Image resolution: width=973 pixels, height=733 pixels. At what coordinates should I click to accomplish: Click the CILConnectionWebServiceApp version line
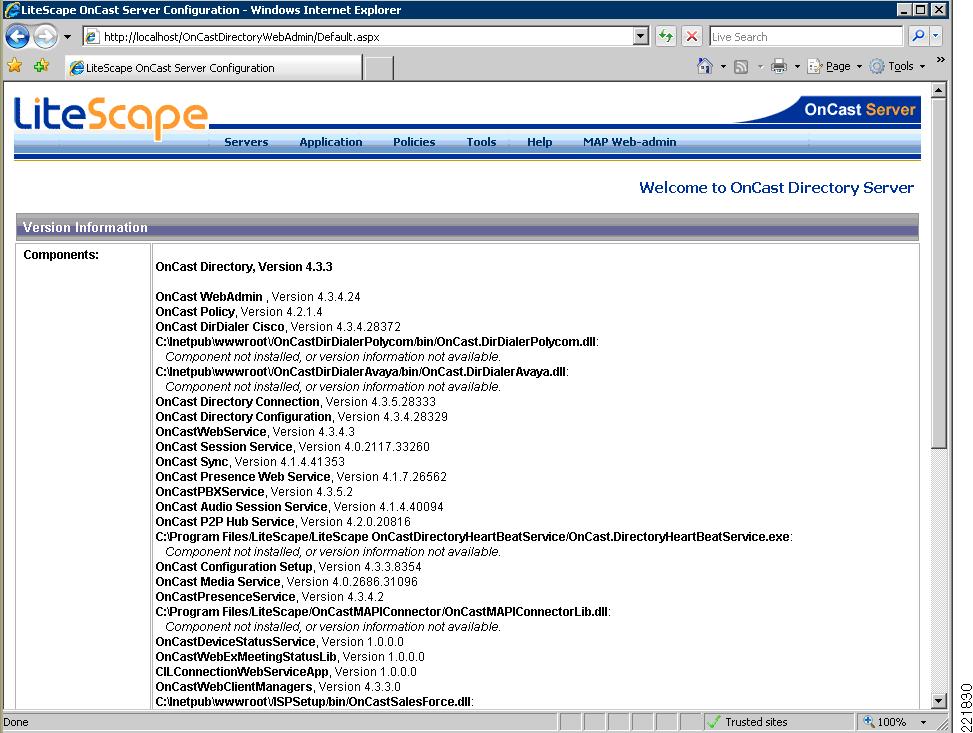tap(286, 672)
